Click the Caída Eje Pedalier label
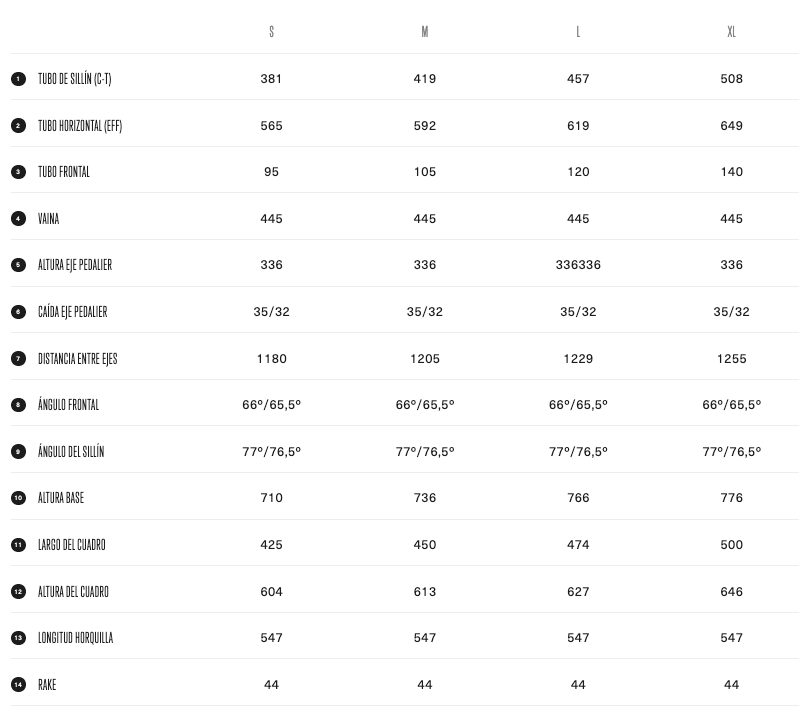The height and width of the screenshot is (719, 801). tap(72, 312)
